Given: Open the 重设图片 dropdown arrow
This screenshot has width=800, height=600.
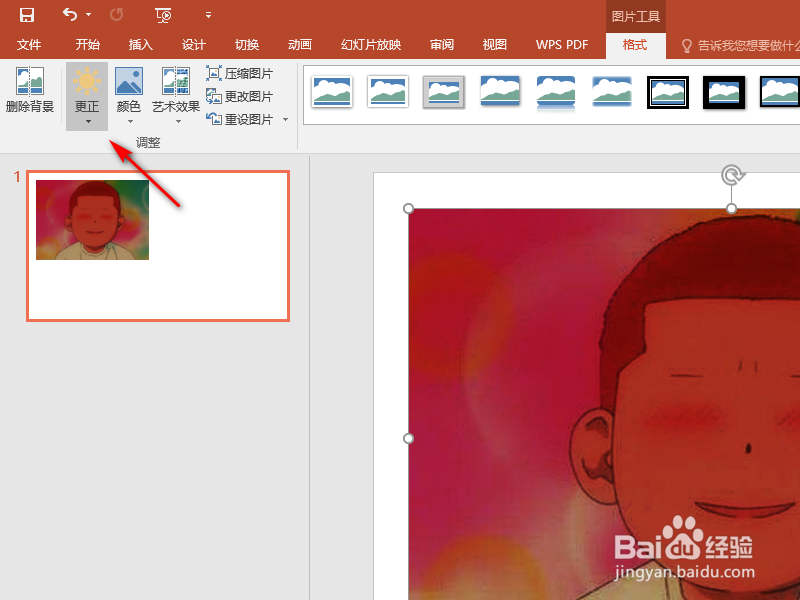Looking at the screenshot, I should tap(285, 119).
